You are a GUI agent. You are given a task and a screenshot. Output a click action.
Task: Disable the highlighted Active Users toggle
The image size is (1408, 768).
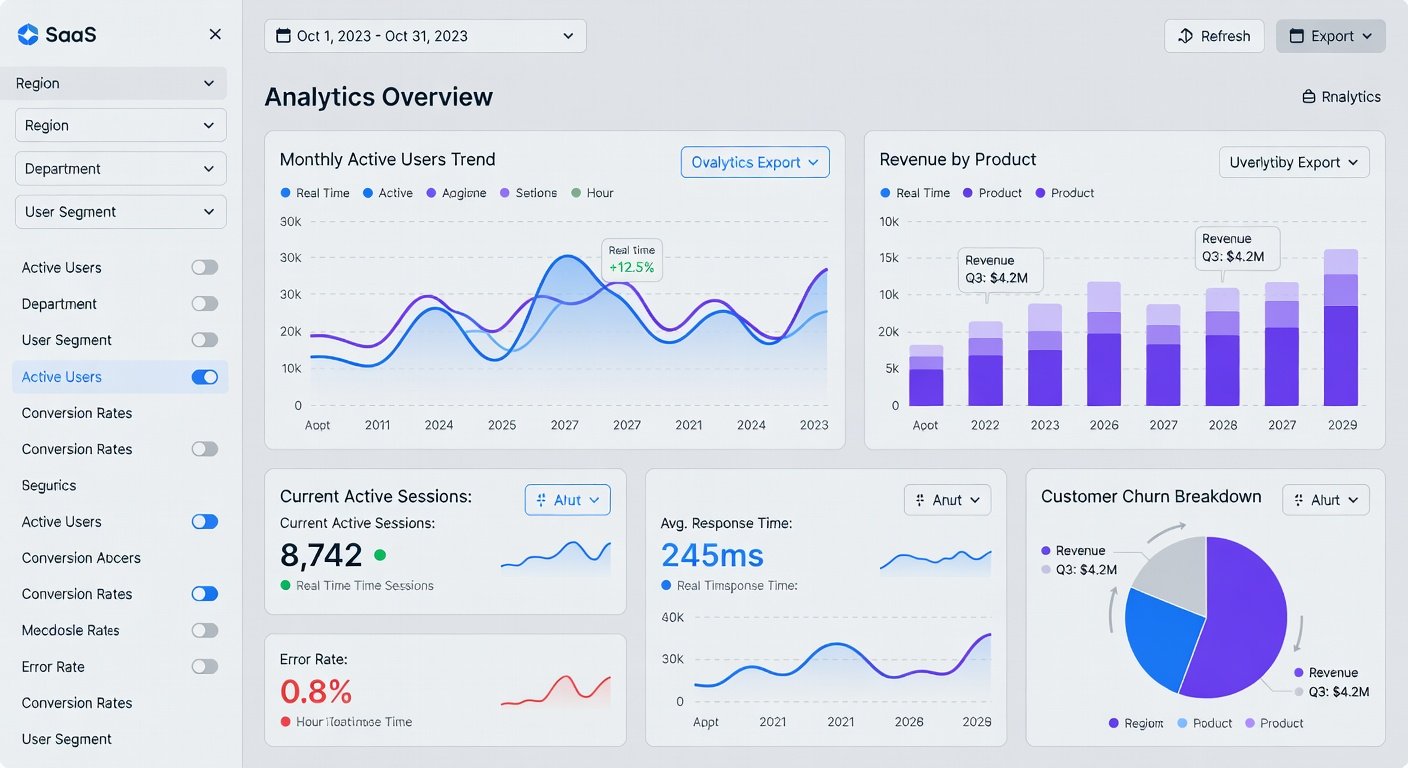[x=204, y=377]
